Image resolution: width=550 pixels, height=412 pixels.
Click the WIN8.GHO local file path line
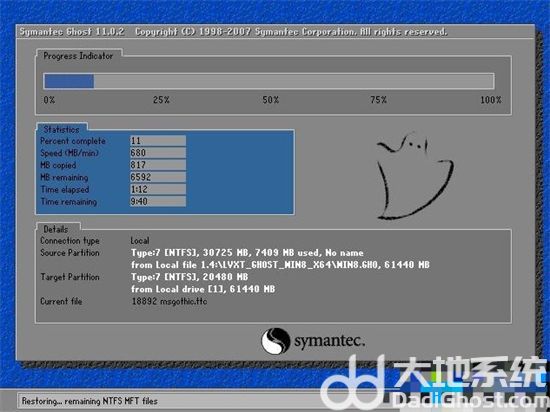(280, 265)
